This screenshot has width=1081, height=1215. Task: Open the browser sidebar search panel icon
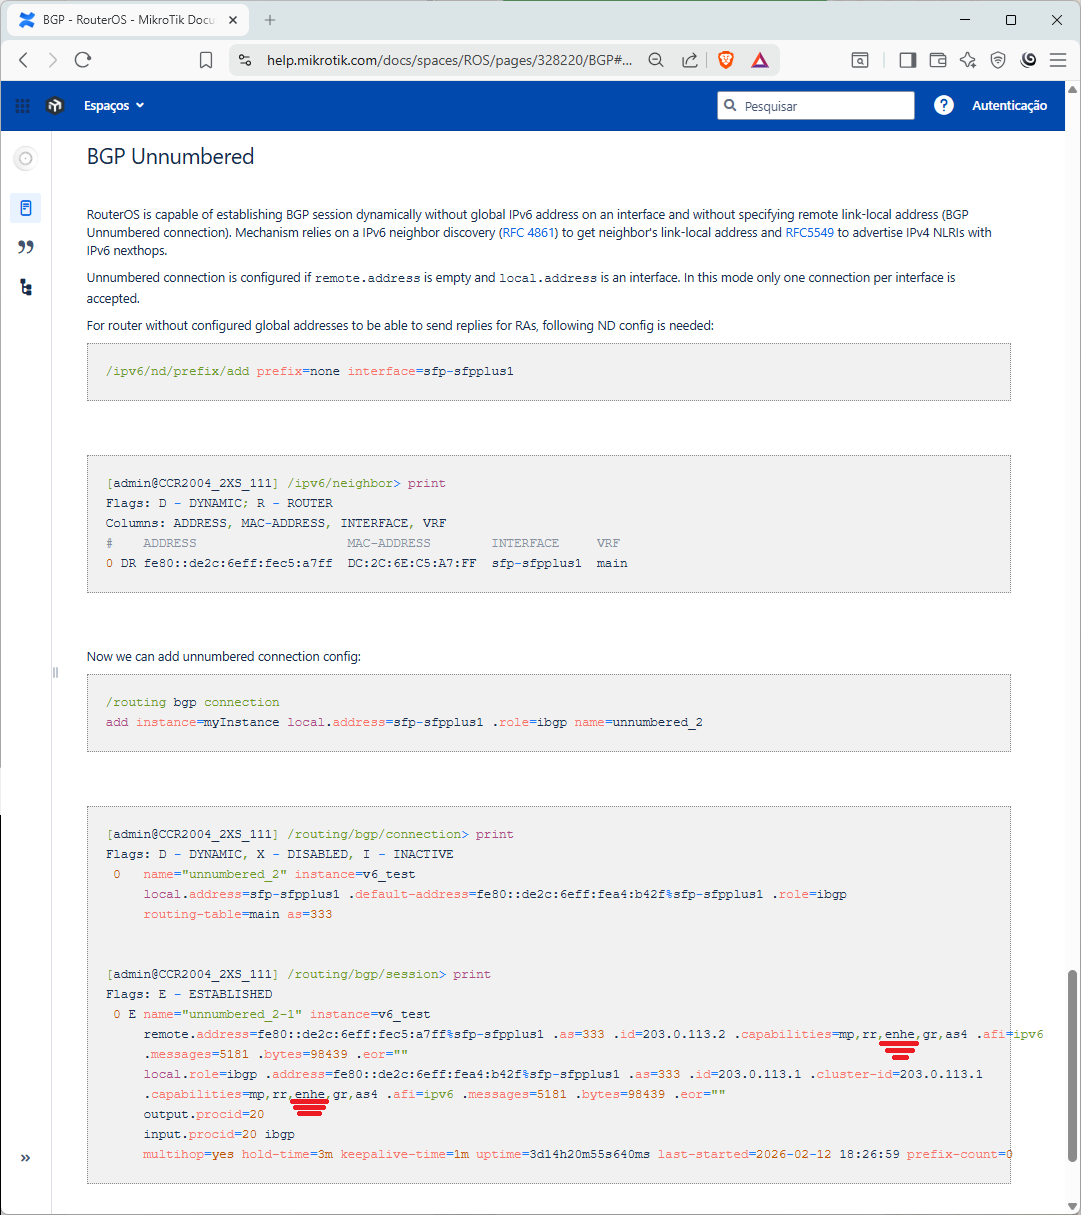[x=860, y=60]
